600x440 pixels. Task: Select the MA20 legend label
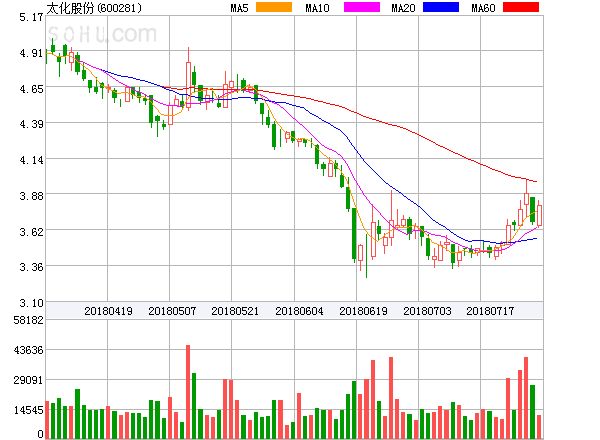click(403, 8)
